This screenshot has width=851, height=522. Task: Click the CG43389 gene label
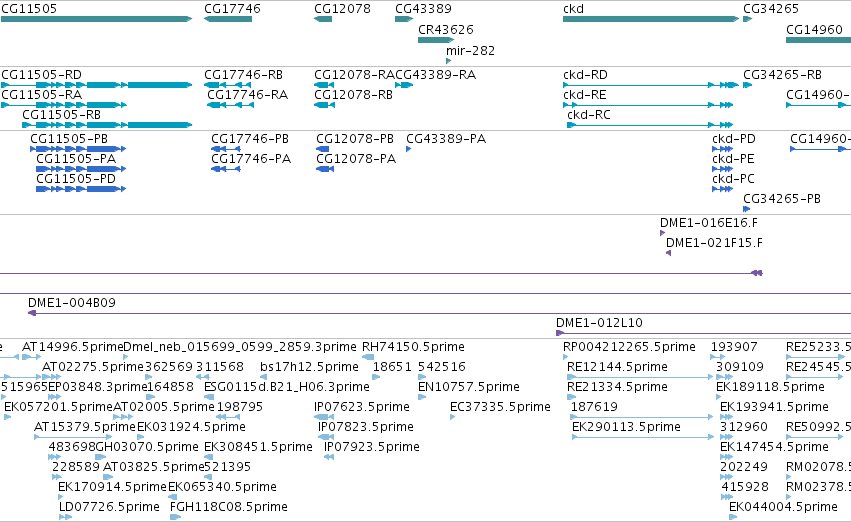pos(423,9)
